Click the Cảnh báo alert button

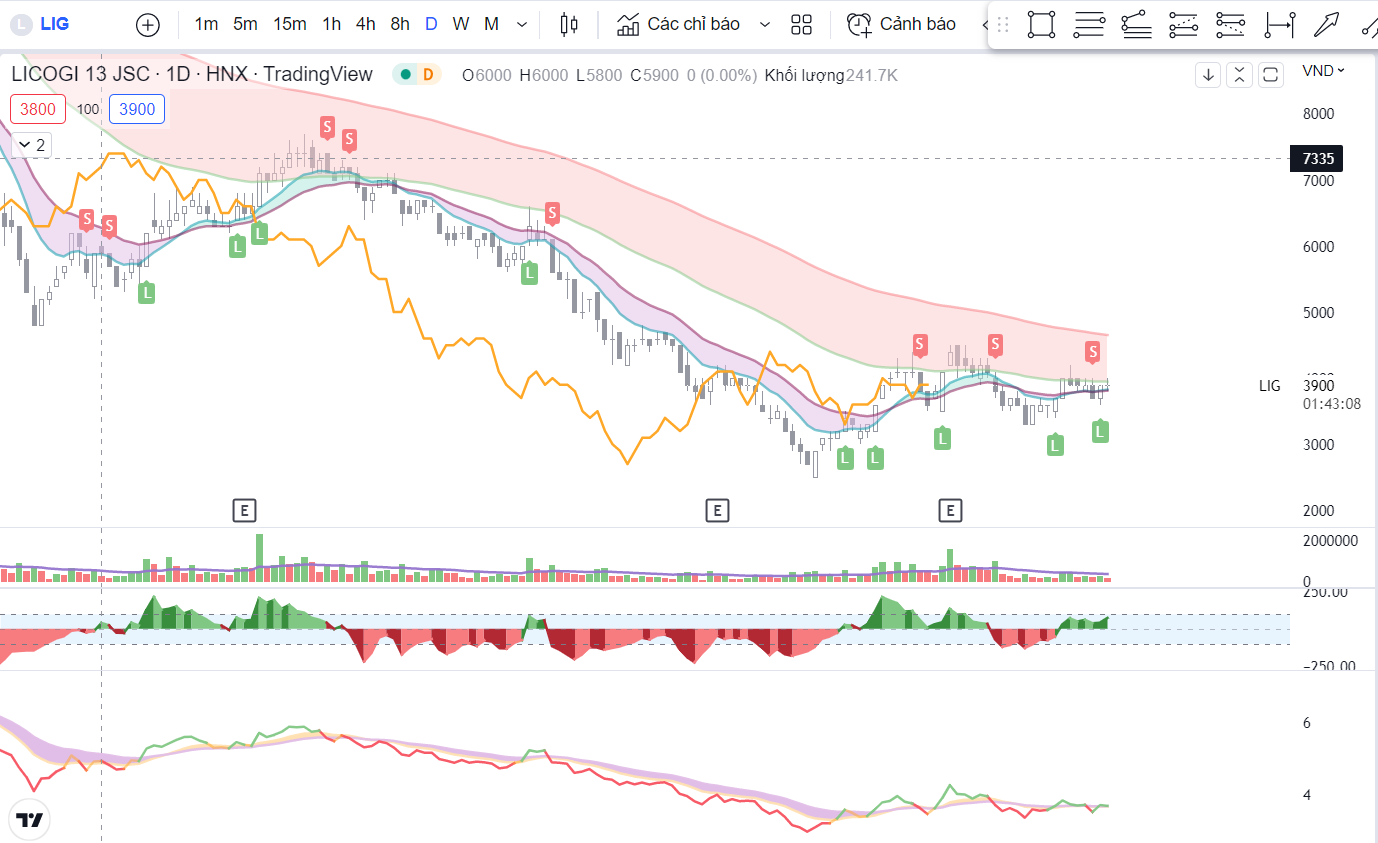901,24
